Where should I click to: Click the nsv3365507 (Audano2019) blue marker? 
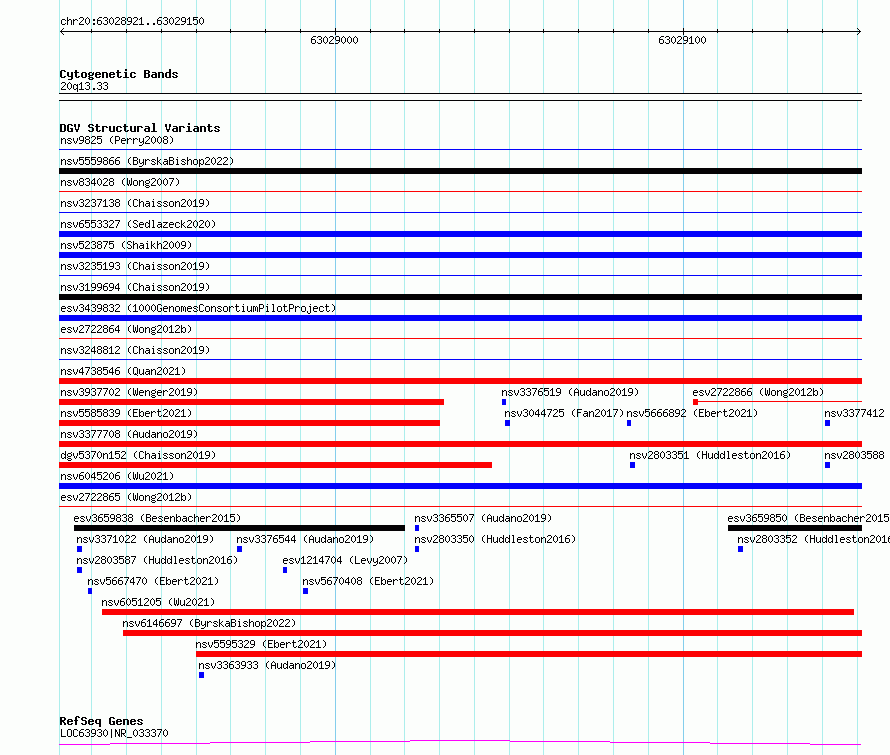click(x=417, y=528)
